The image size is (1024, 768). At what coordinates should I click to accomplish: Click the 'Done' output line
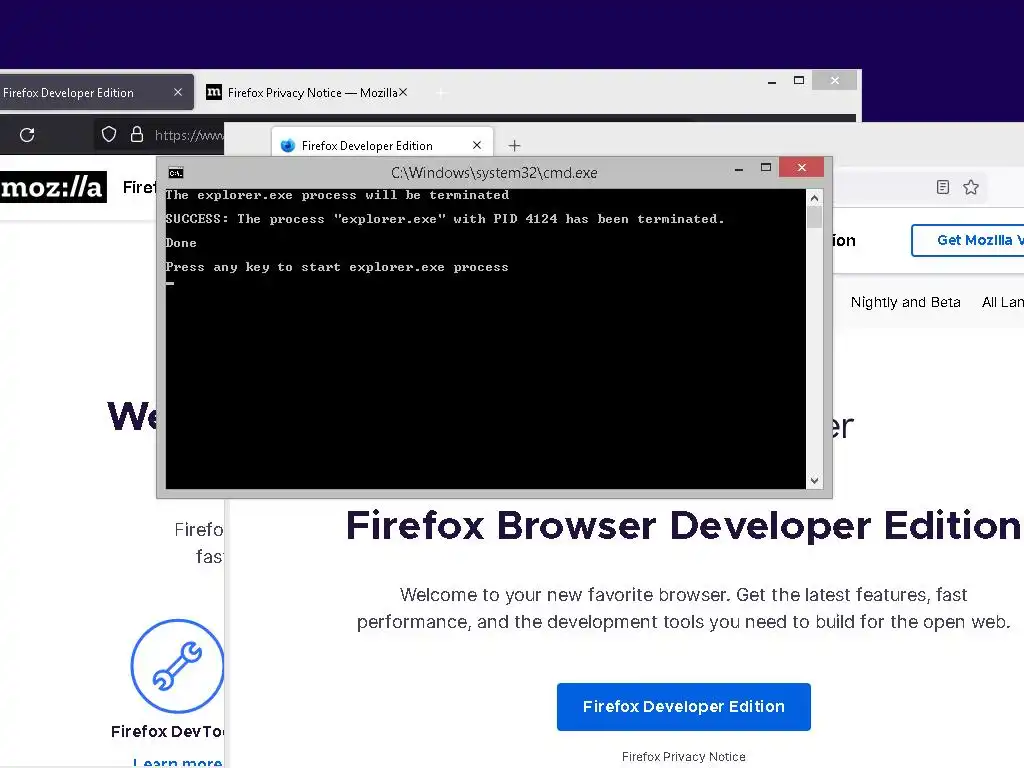coord(181,243)
